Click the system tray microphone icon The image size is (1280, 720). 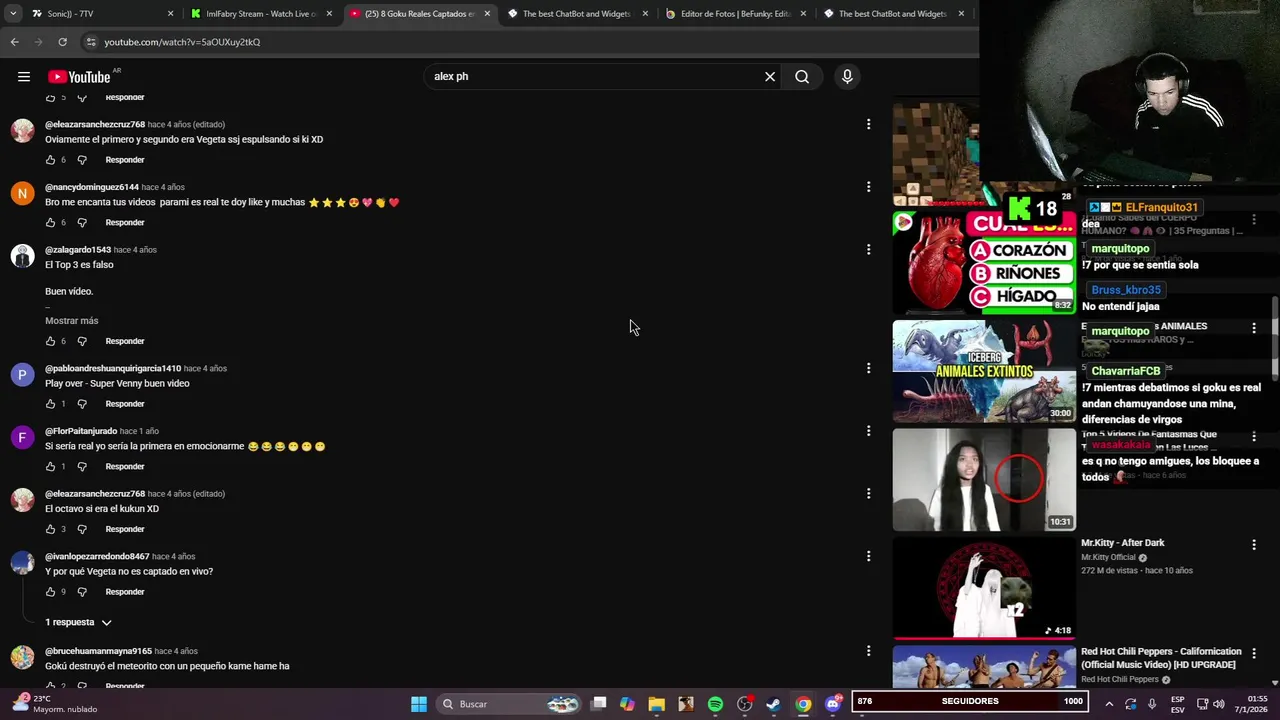tap(1152, 704)
